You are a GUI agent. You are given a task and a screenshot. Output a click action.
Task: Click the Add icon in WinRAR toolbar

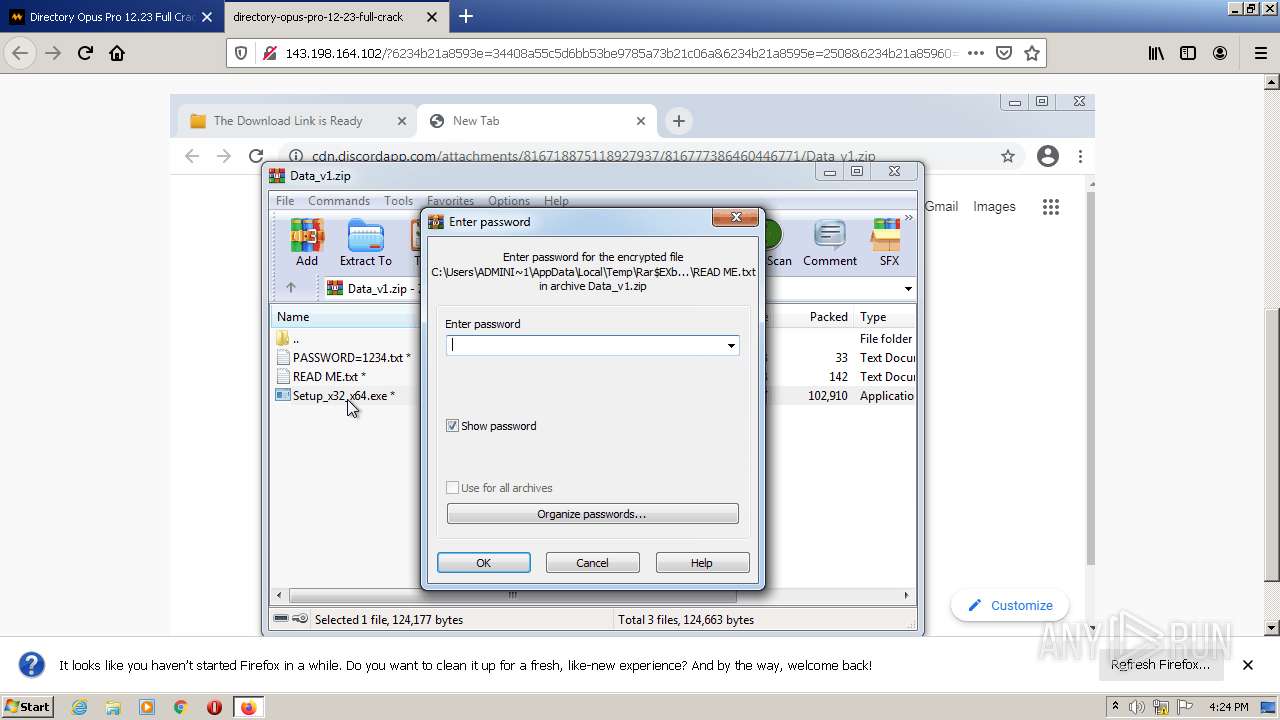(x=307, y=244)
